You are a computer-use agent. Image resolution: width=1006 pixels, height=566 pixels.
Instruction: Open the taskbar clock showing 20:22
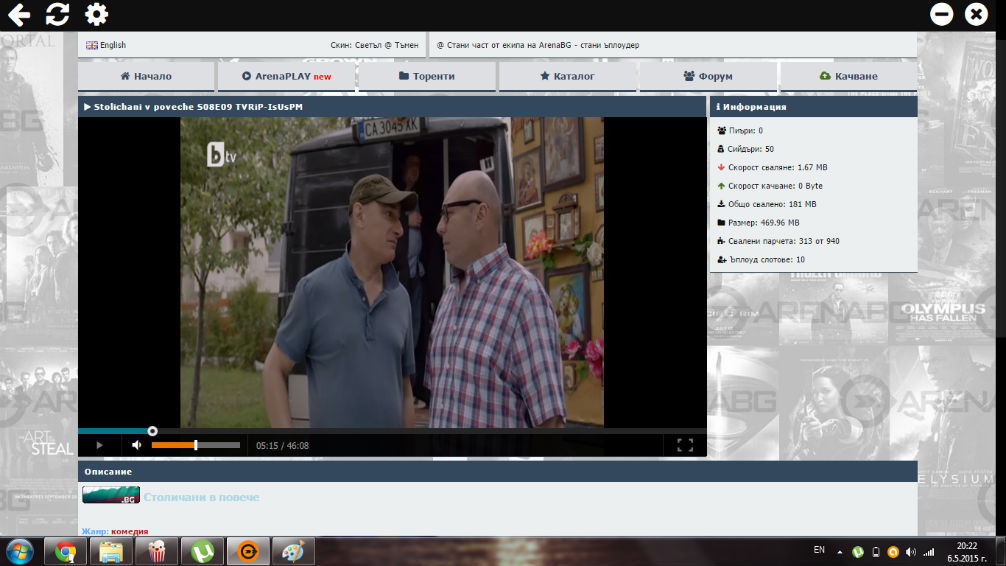pyautogui.click(x=967, y=552)
